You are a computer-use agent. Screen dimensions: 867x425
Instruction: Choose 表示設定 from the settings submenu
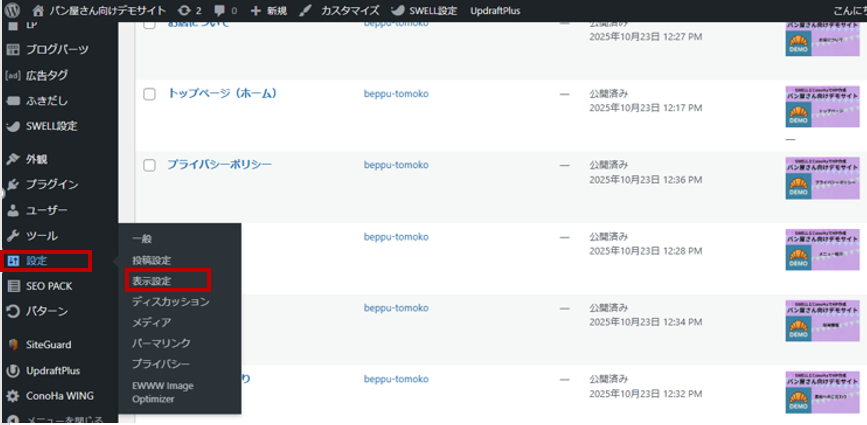tap(152, 281)
